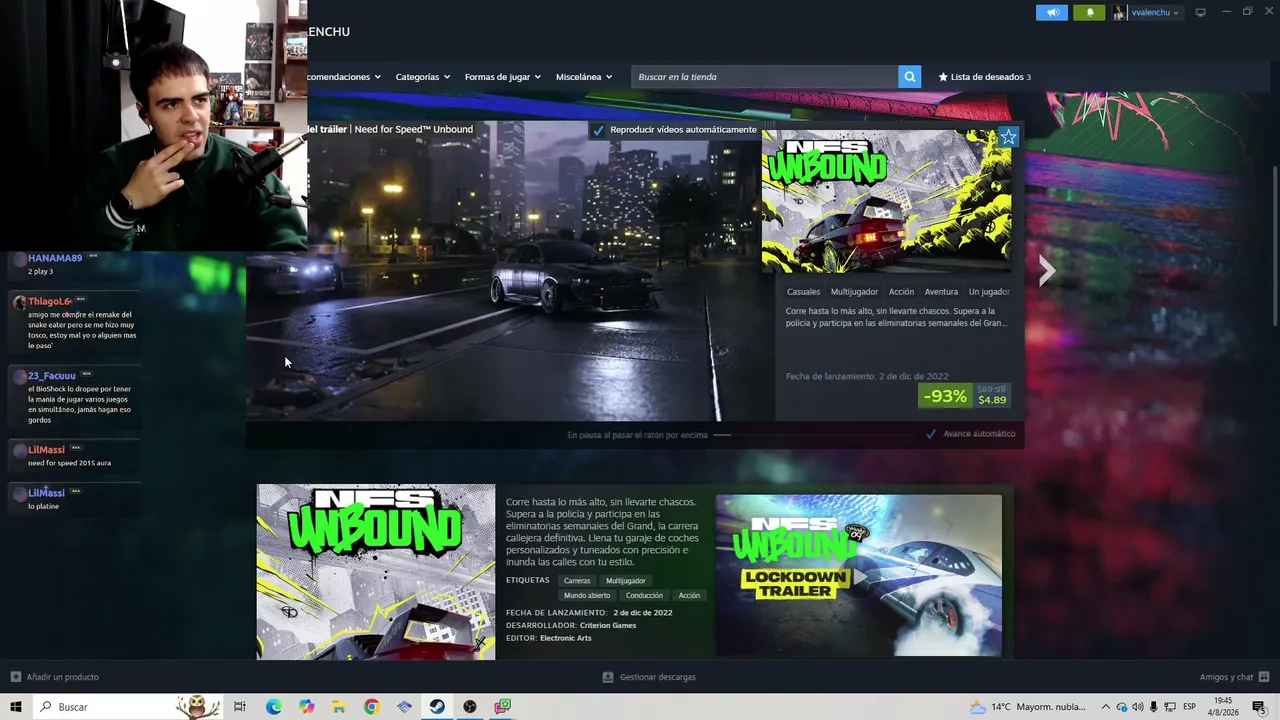
Task: Play the NFS Unbound Lockdown Trailer thumbnail
Action: (858, 576)
